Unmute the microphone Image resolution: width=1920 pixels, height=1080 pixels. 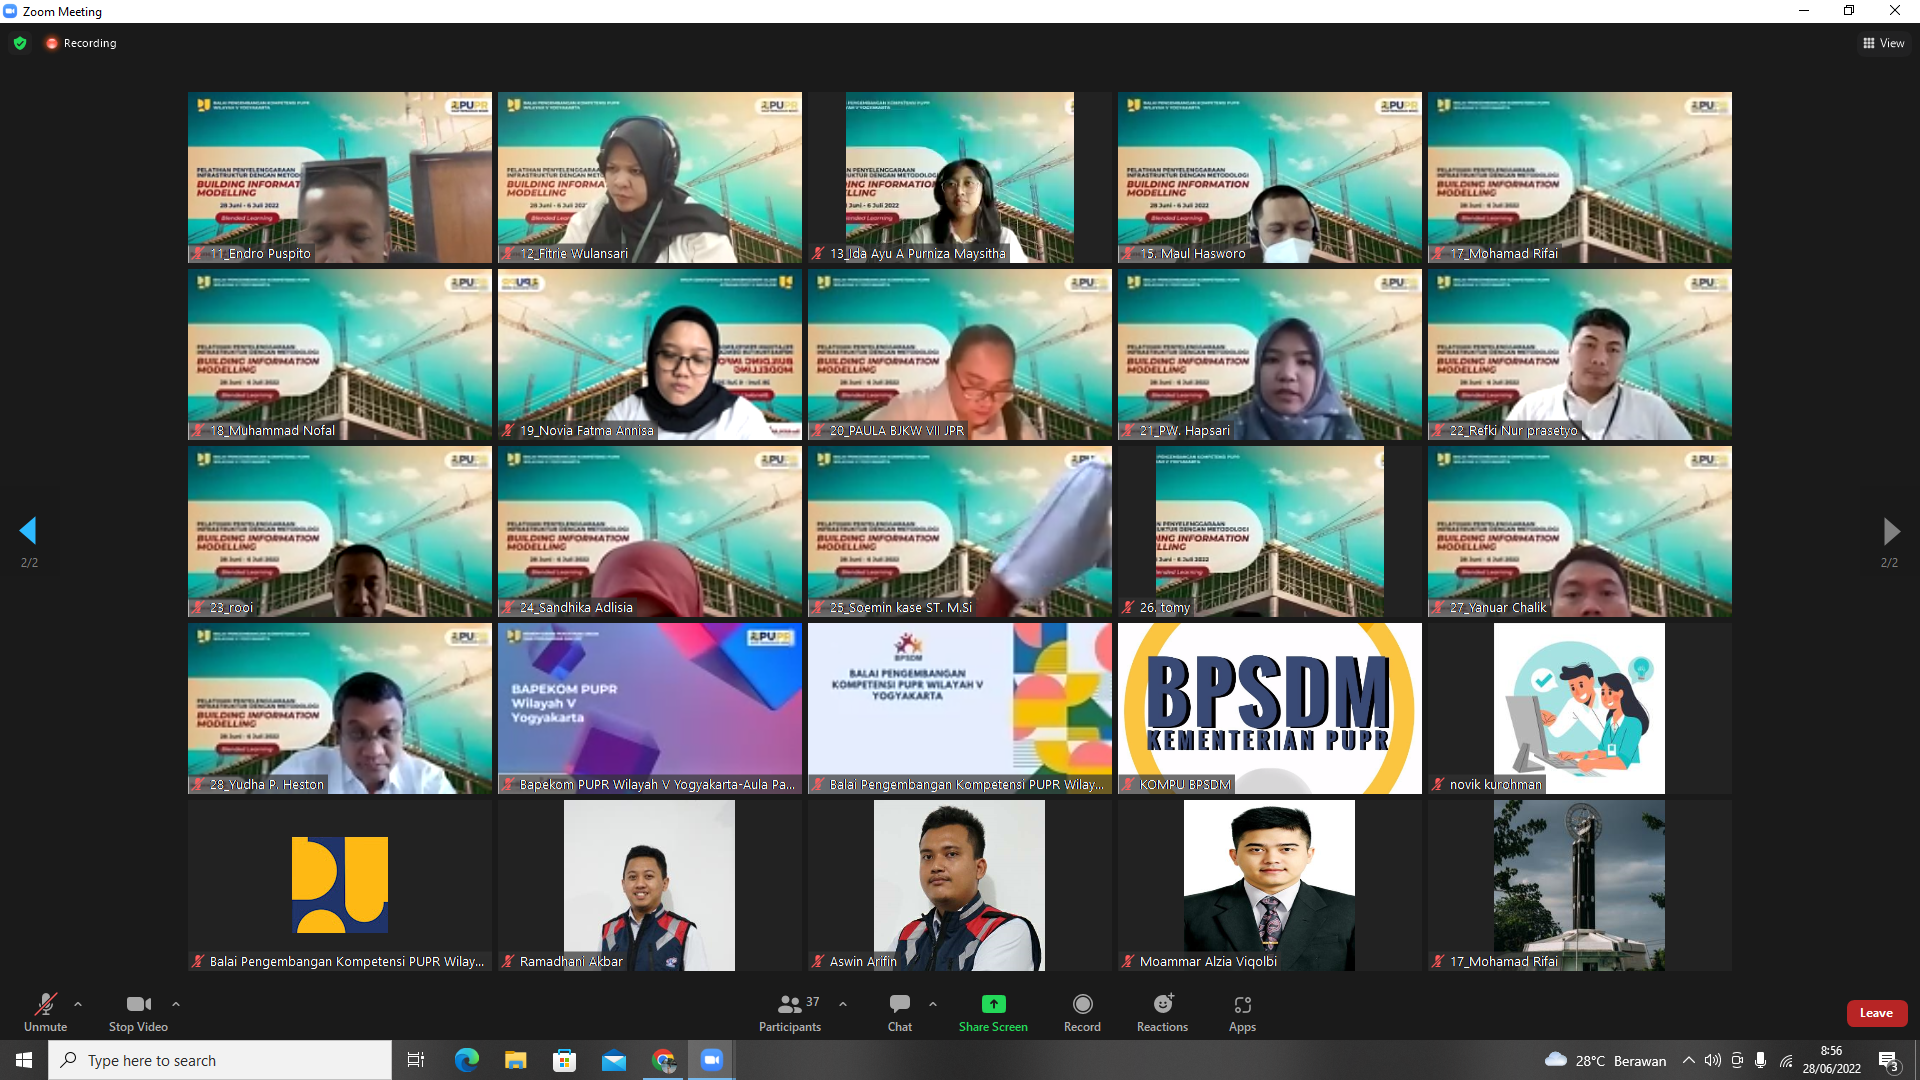point(45,1004)
